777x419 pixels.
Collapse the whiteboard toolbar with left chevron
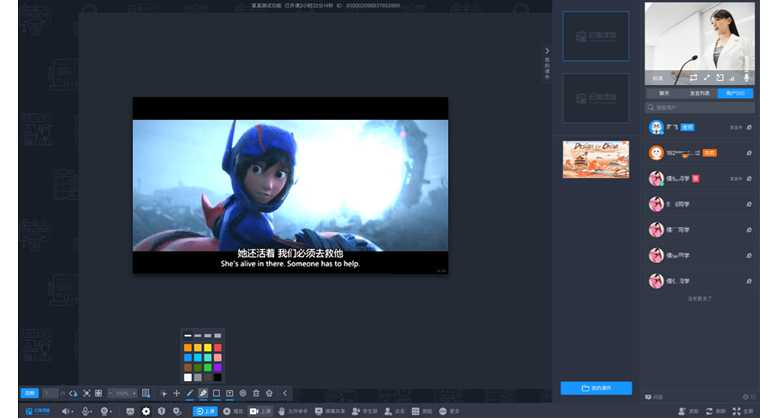(x=285, y=393)
